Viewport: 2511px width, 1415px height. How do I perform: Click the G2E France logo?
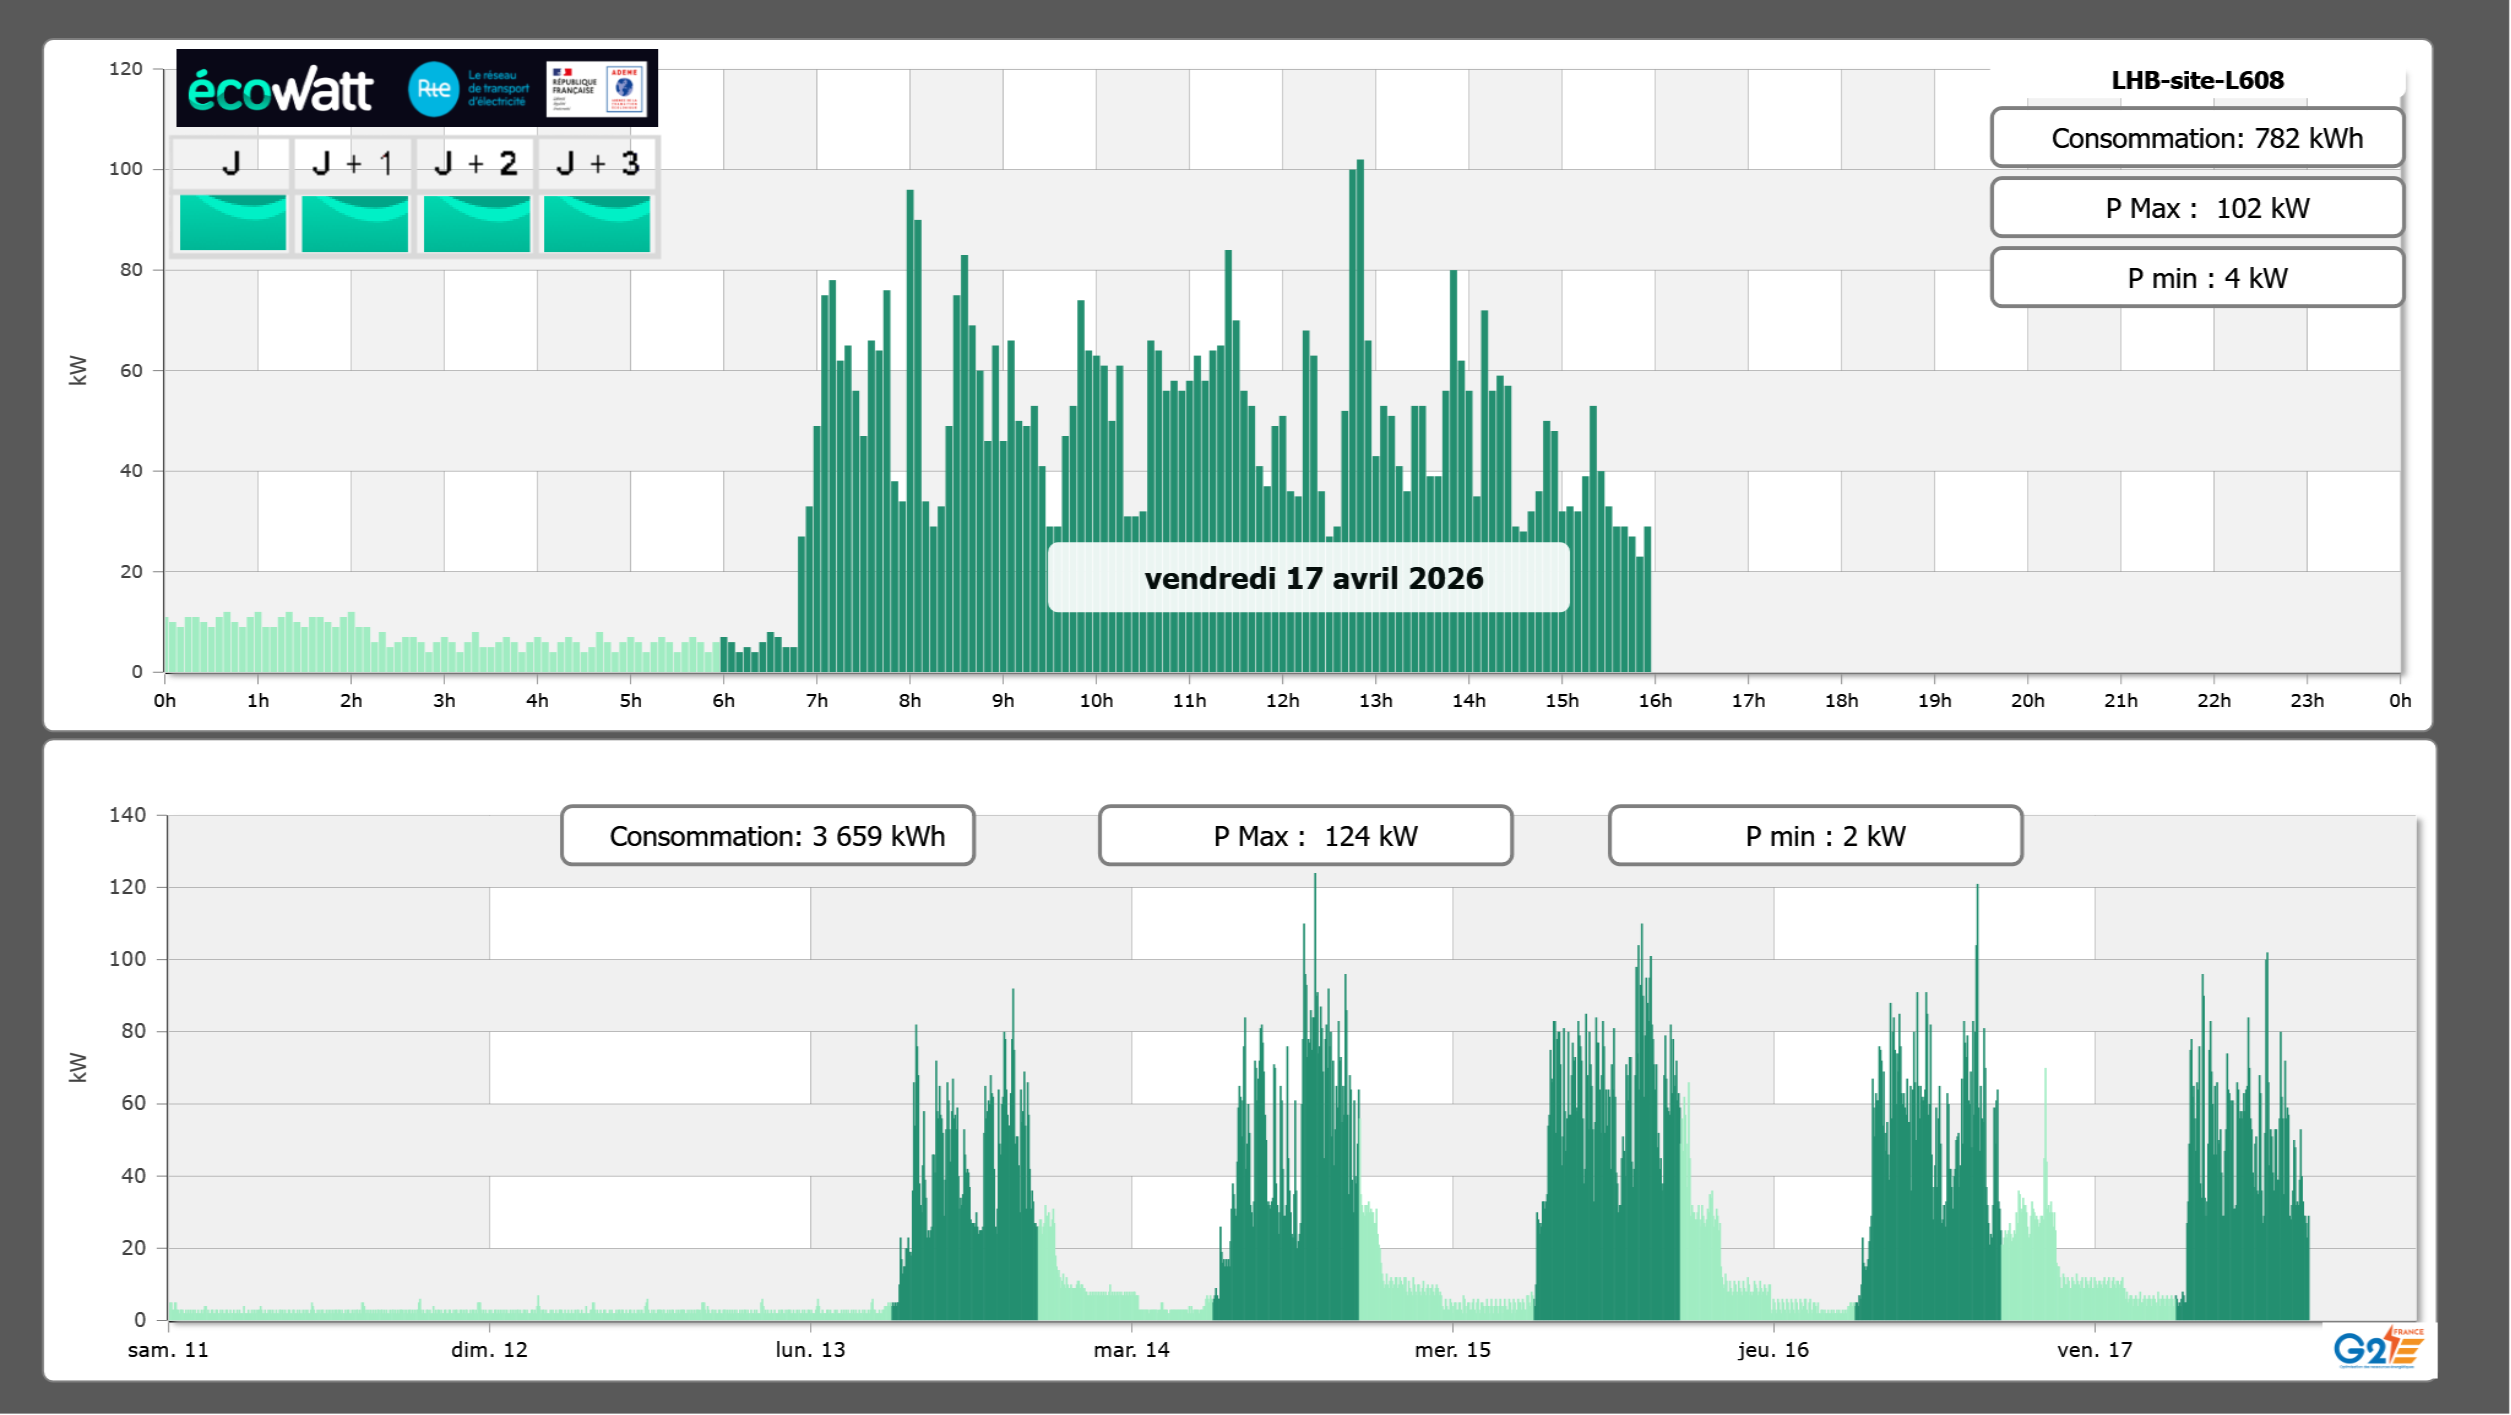[2377, 1348]
